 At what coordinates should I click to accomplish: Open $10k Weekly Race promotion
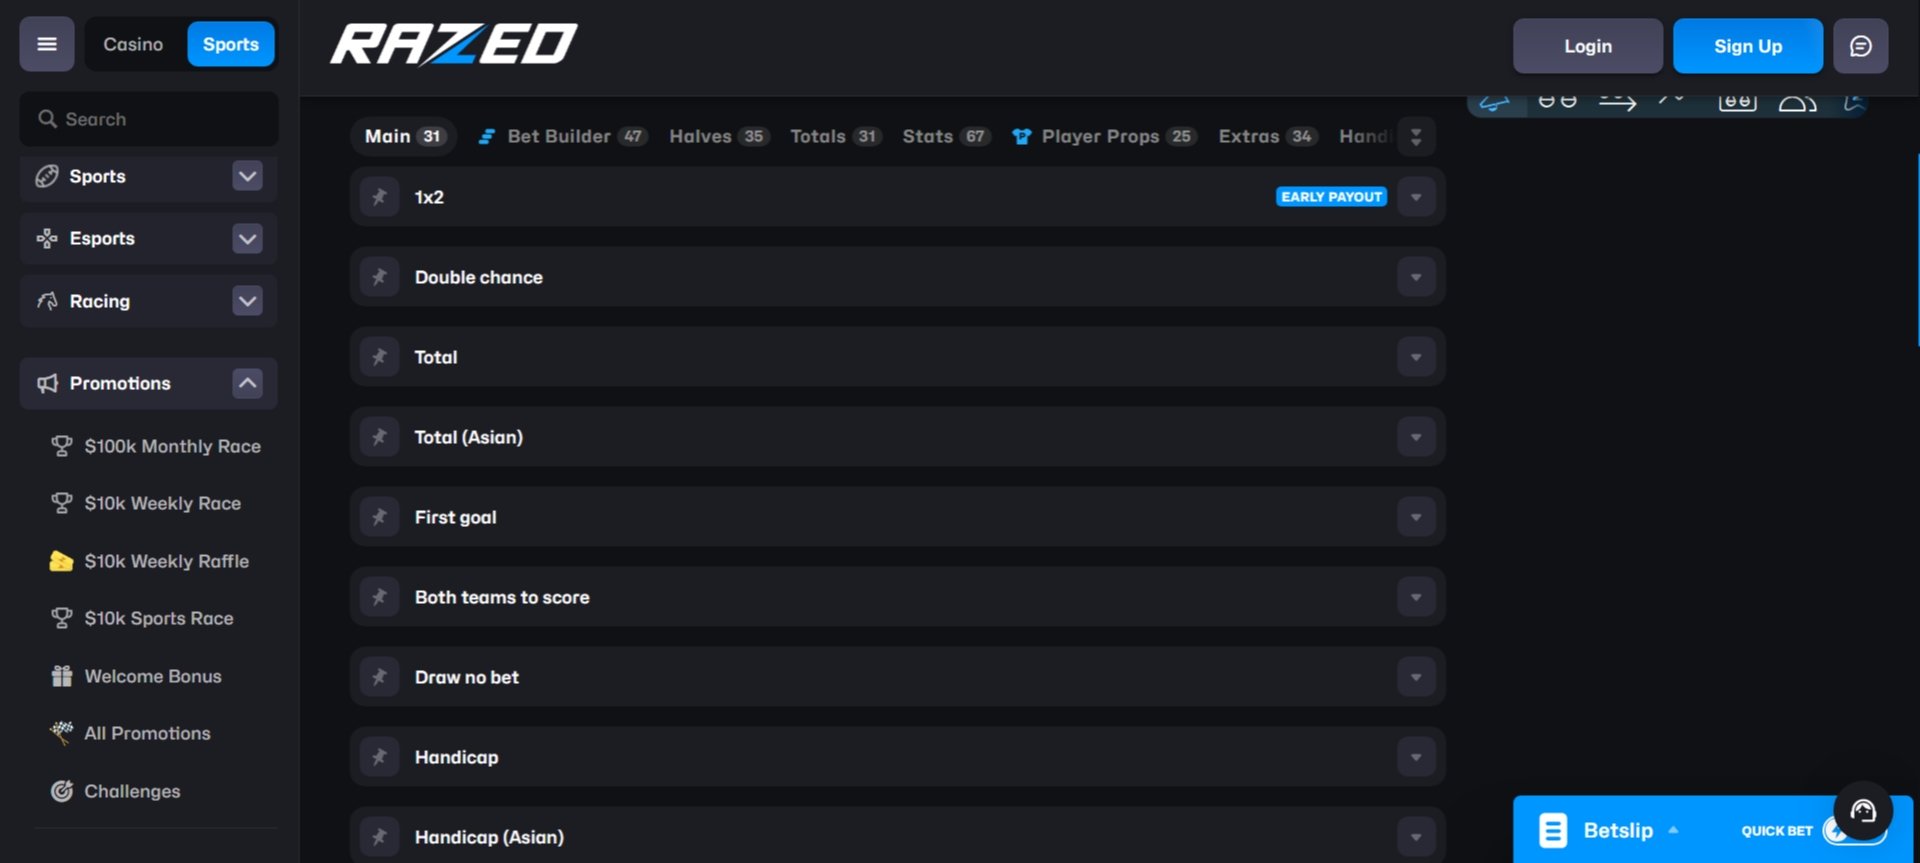tap(162, 503)
